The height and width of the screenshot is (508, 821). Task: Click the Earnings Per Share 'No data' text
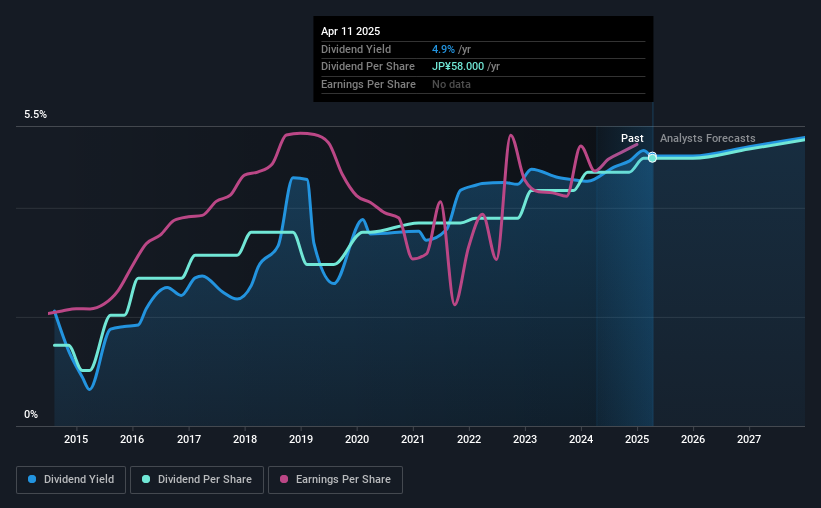point(451,84)
